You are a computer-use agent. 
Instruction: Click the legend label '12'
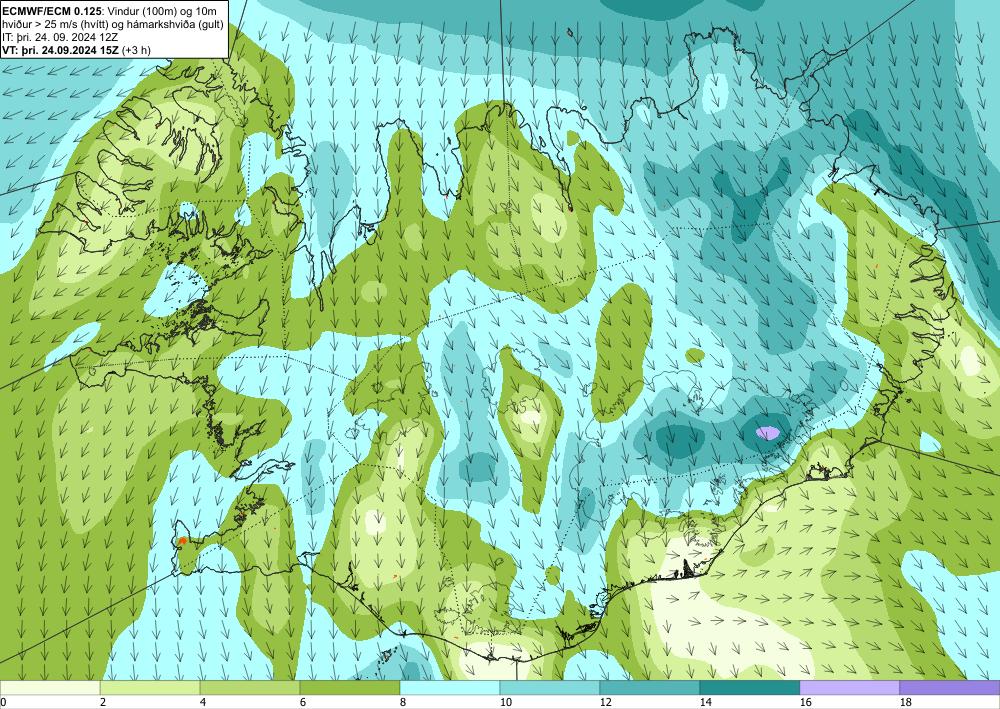[x=605, y=702]
